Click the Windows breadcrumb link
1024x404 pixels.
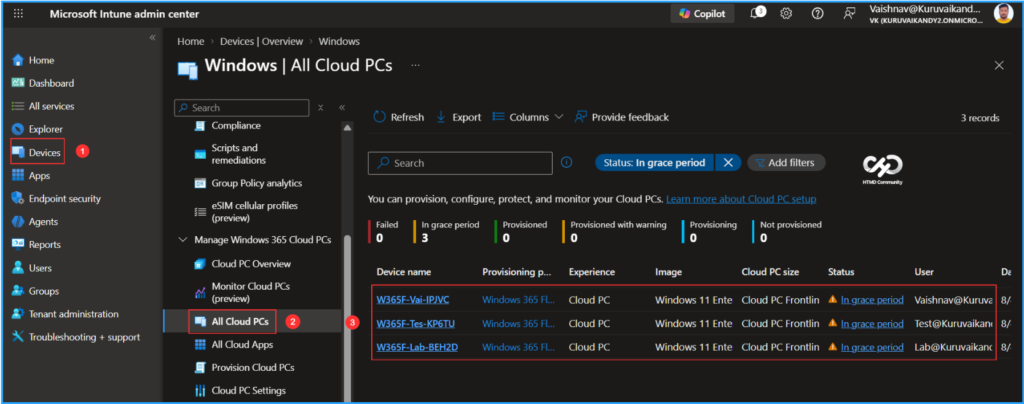coord(339,41)
